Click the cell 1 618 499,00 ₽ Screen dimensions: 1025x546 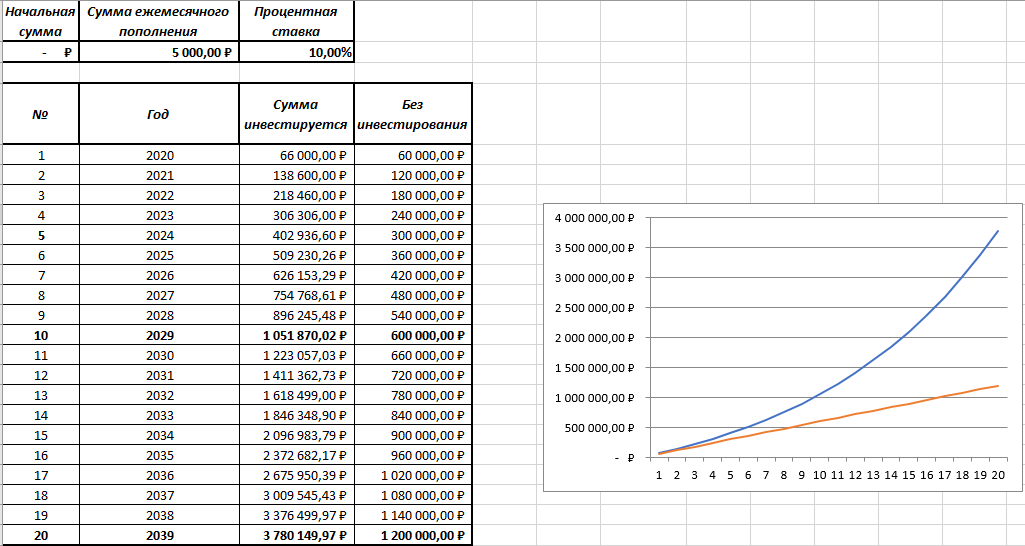click(296, 396)
